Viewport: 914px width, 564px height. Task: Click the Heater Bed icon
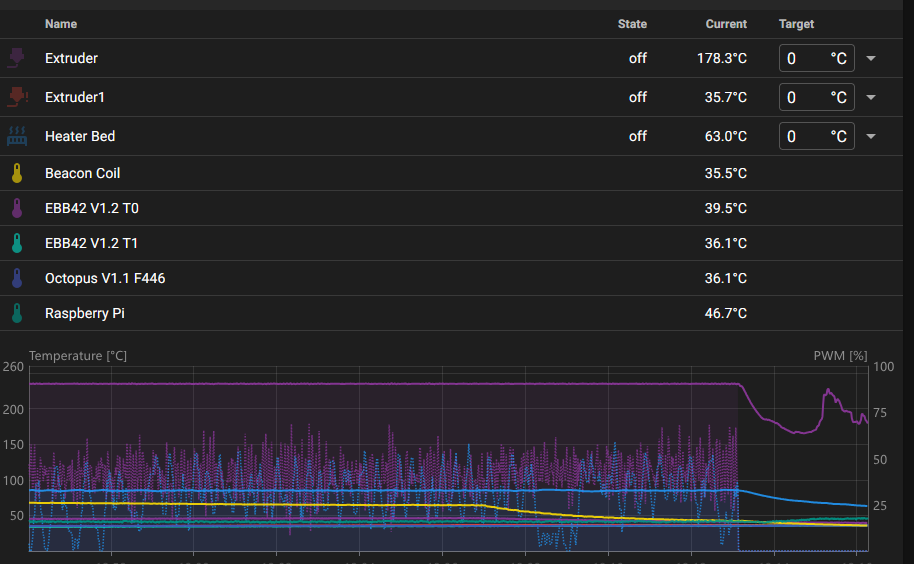(17, 136)
